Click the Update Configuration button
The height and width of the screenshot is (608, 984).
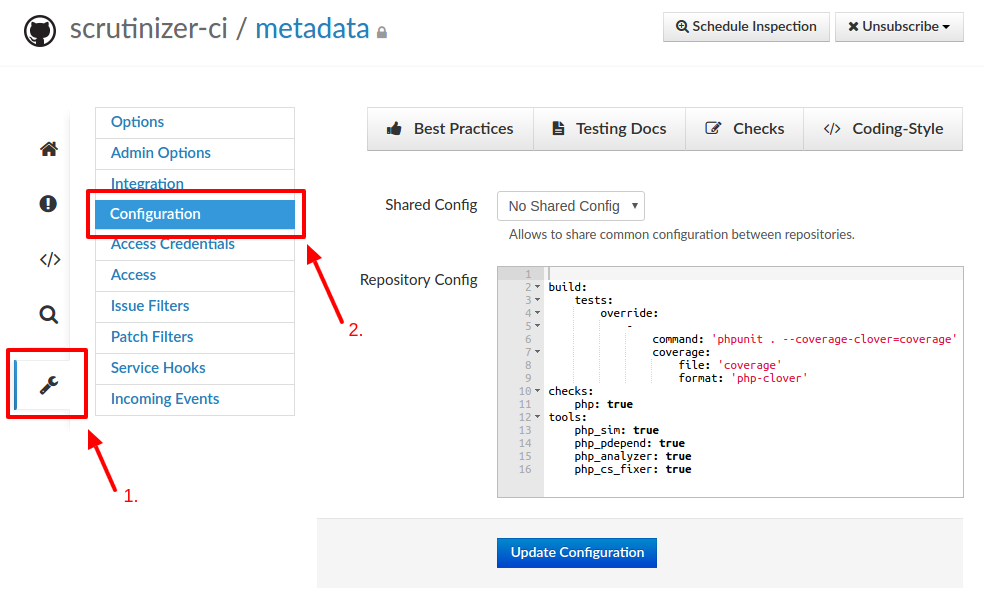point(577,553)
